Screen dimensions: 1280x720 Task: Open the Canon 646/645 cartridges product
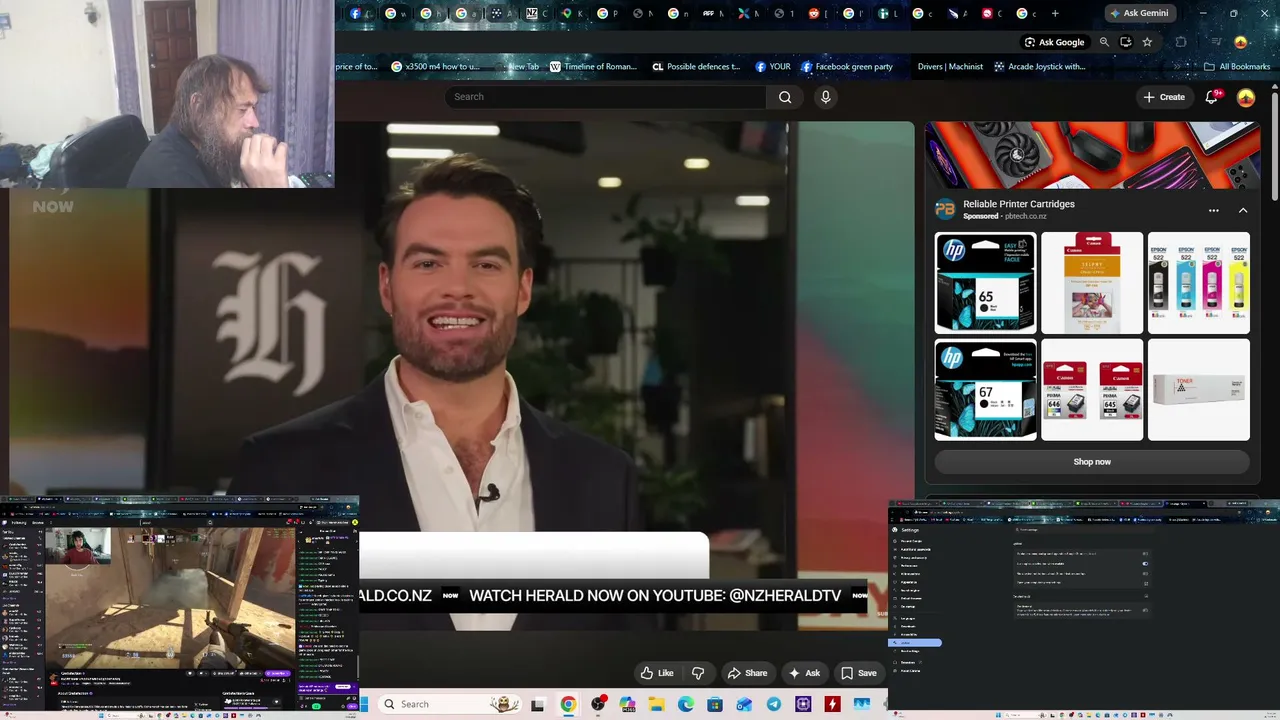coord(1092,389)
